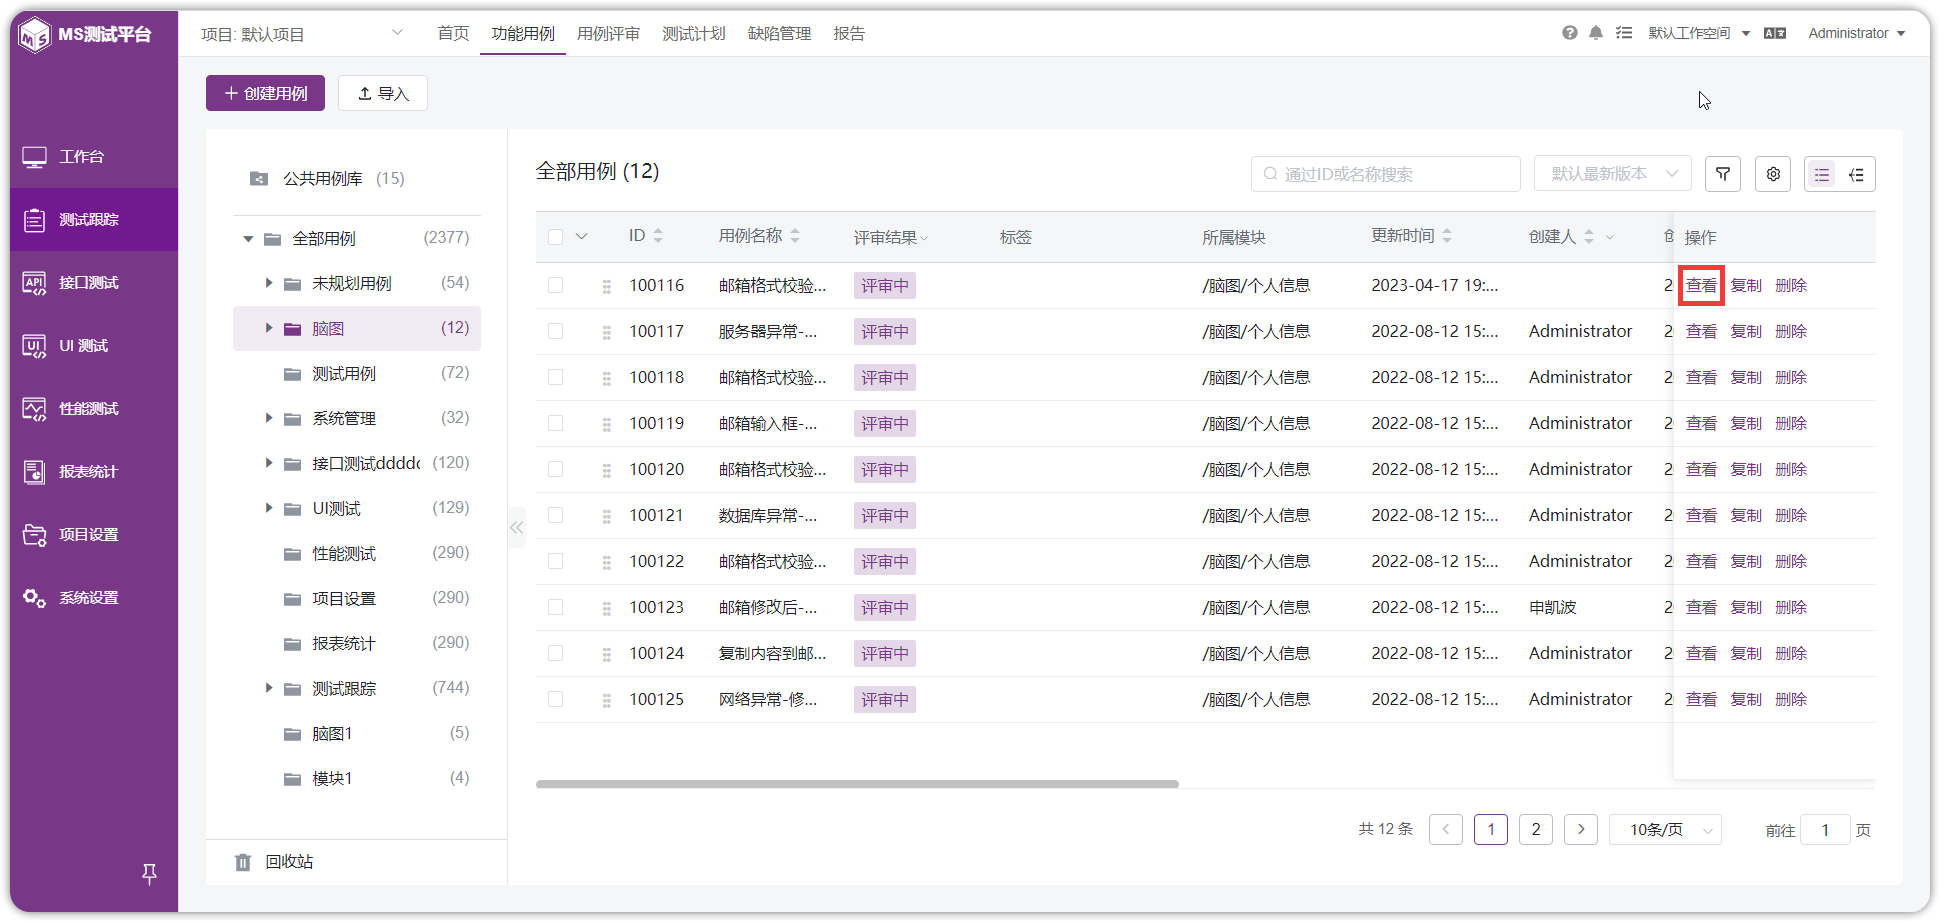Open 系统设置 in the sidebar
This screenshot has height=922, width=1940.
pyautogui.click(x=94, y=598)
